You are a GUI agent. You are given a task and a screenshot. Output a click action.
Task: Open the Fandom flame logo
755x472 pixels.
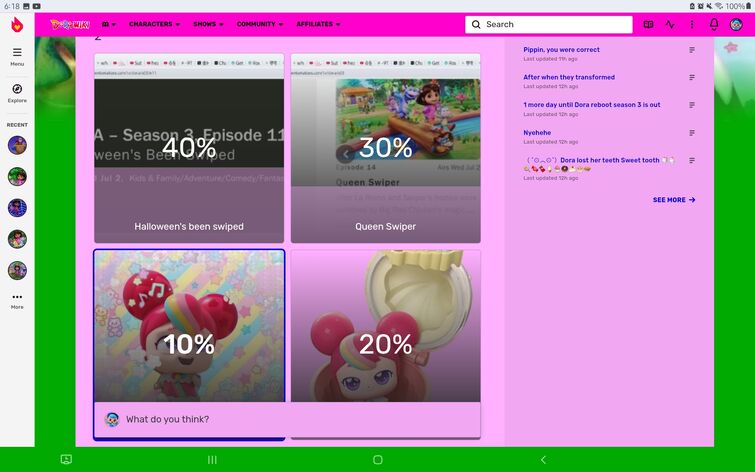(17, 25)
